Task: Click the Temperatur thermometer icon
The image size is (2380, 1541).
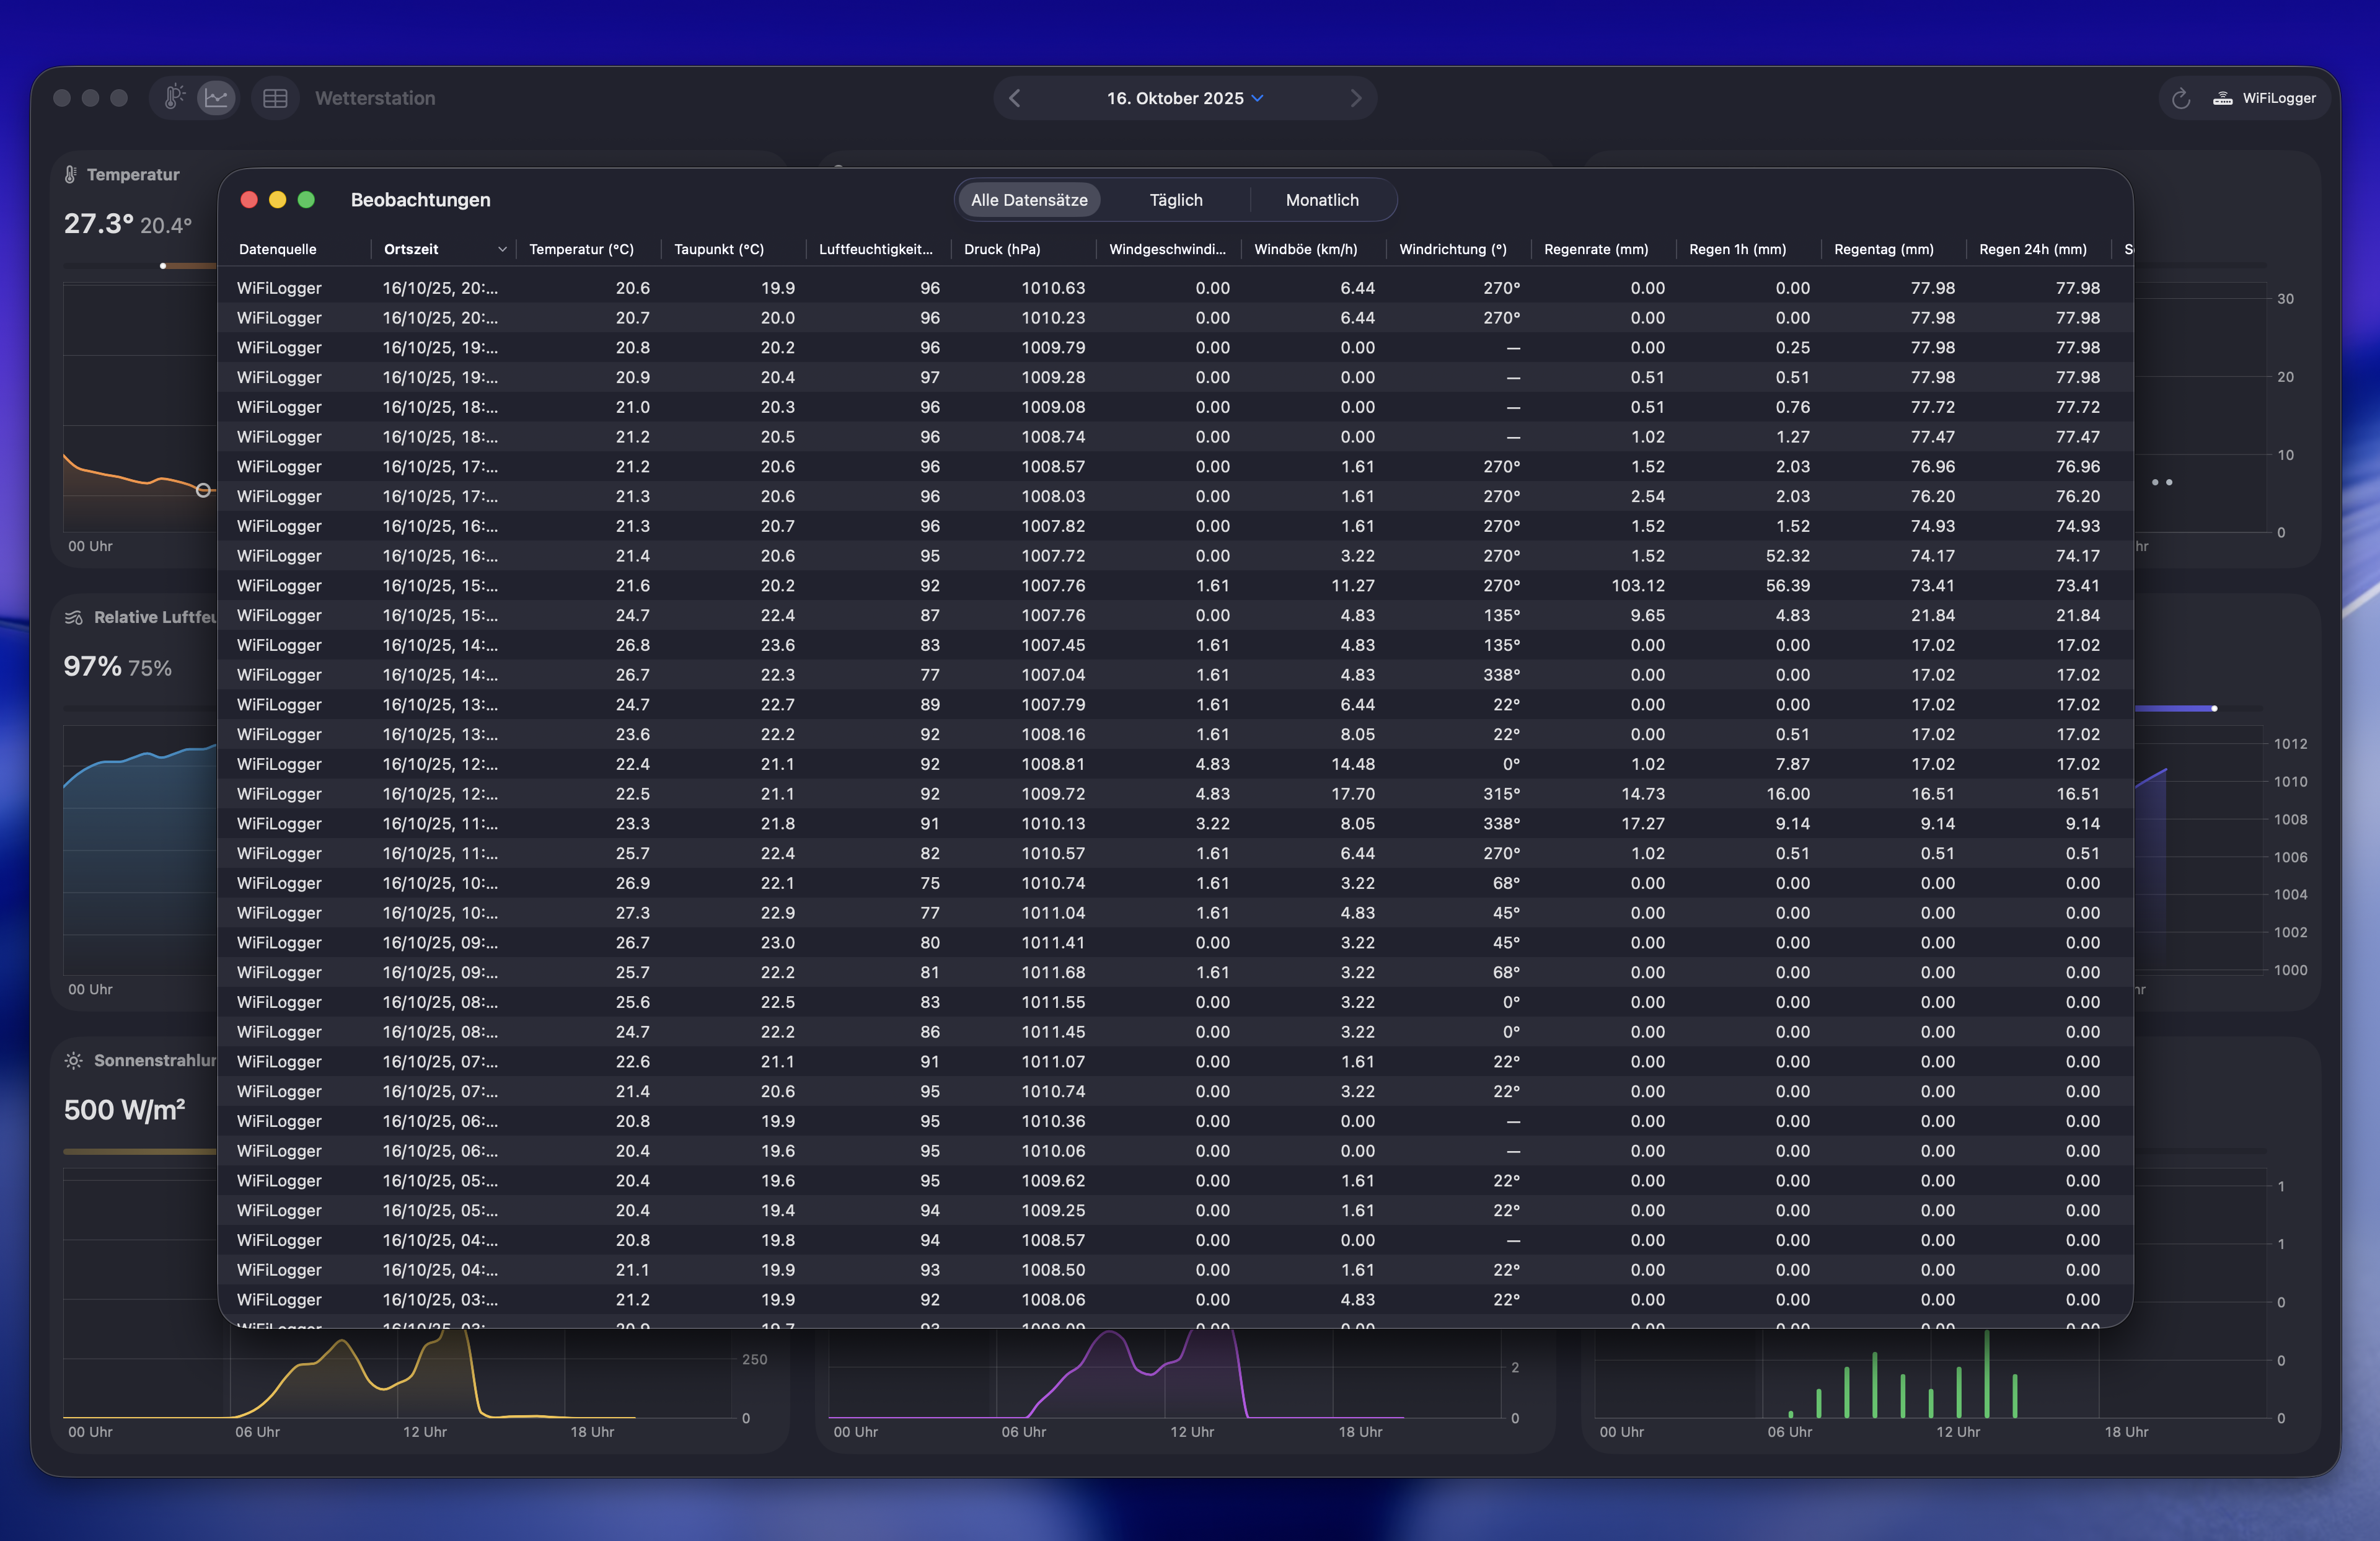Action: pos(71,174)
